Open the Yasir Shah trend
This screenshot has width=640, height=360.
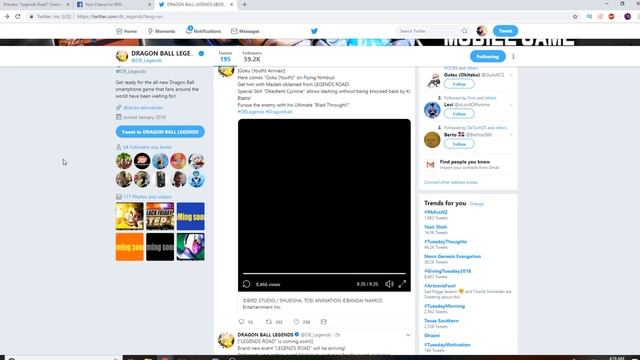(436, 227)
